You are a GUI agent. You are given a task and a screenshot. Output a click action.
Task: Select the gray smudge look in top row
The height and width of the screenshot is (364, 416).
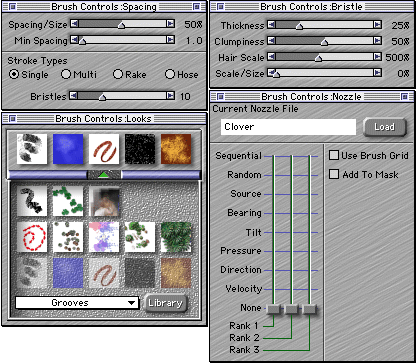click(32, 149)
